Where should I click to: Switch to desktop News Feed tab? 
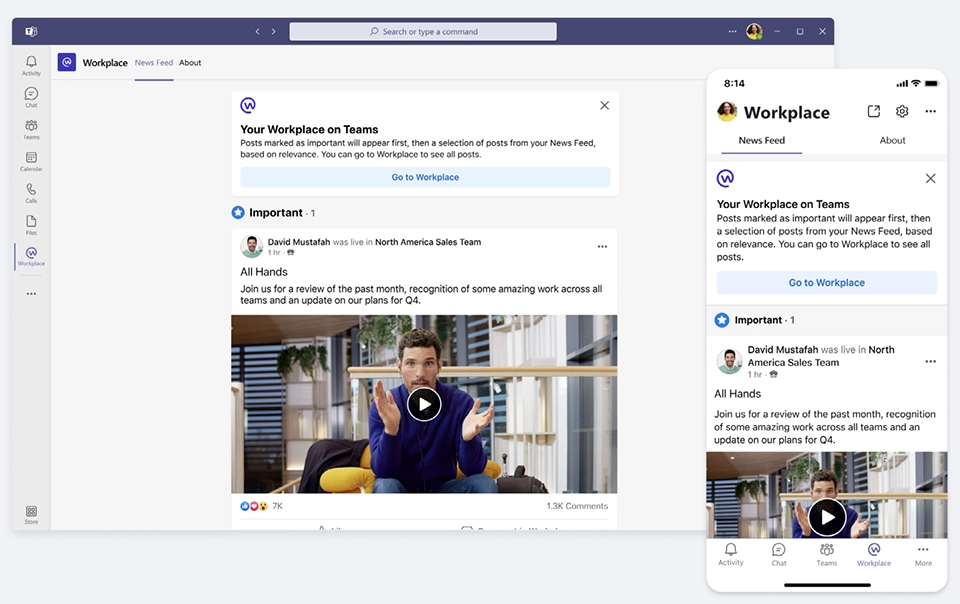click(154, 62)
